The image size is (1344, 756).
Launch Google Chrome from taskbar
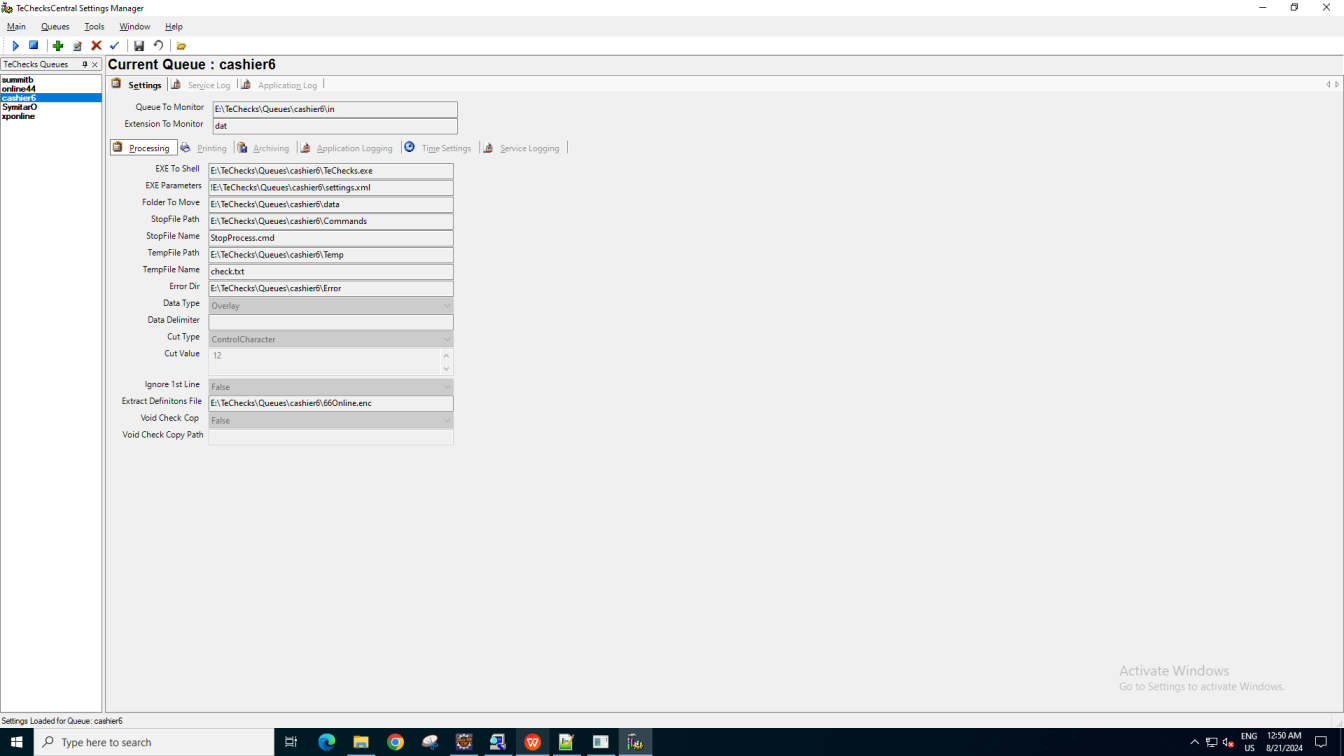395,742
